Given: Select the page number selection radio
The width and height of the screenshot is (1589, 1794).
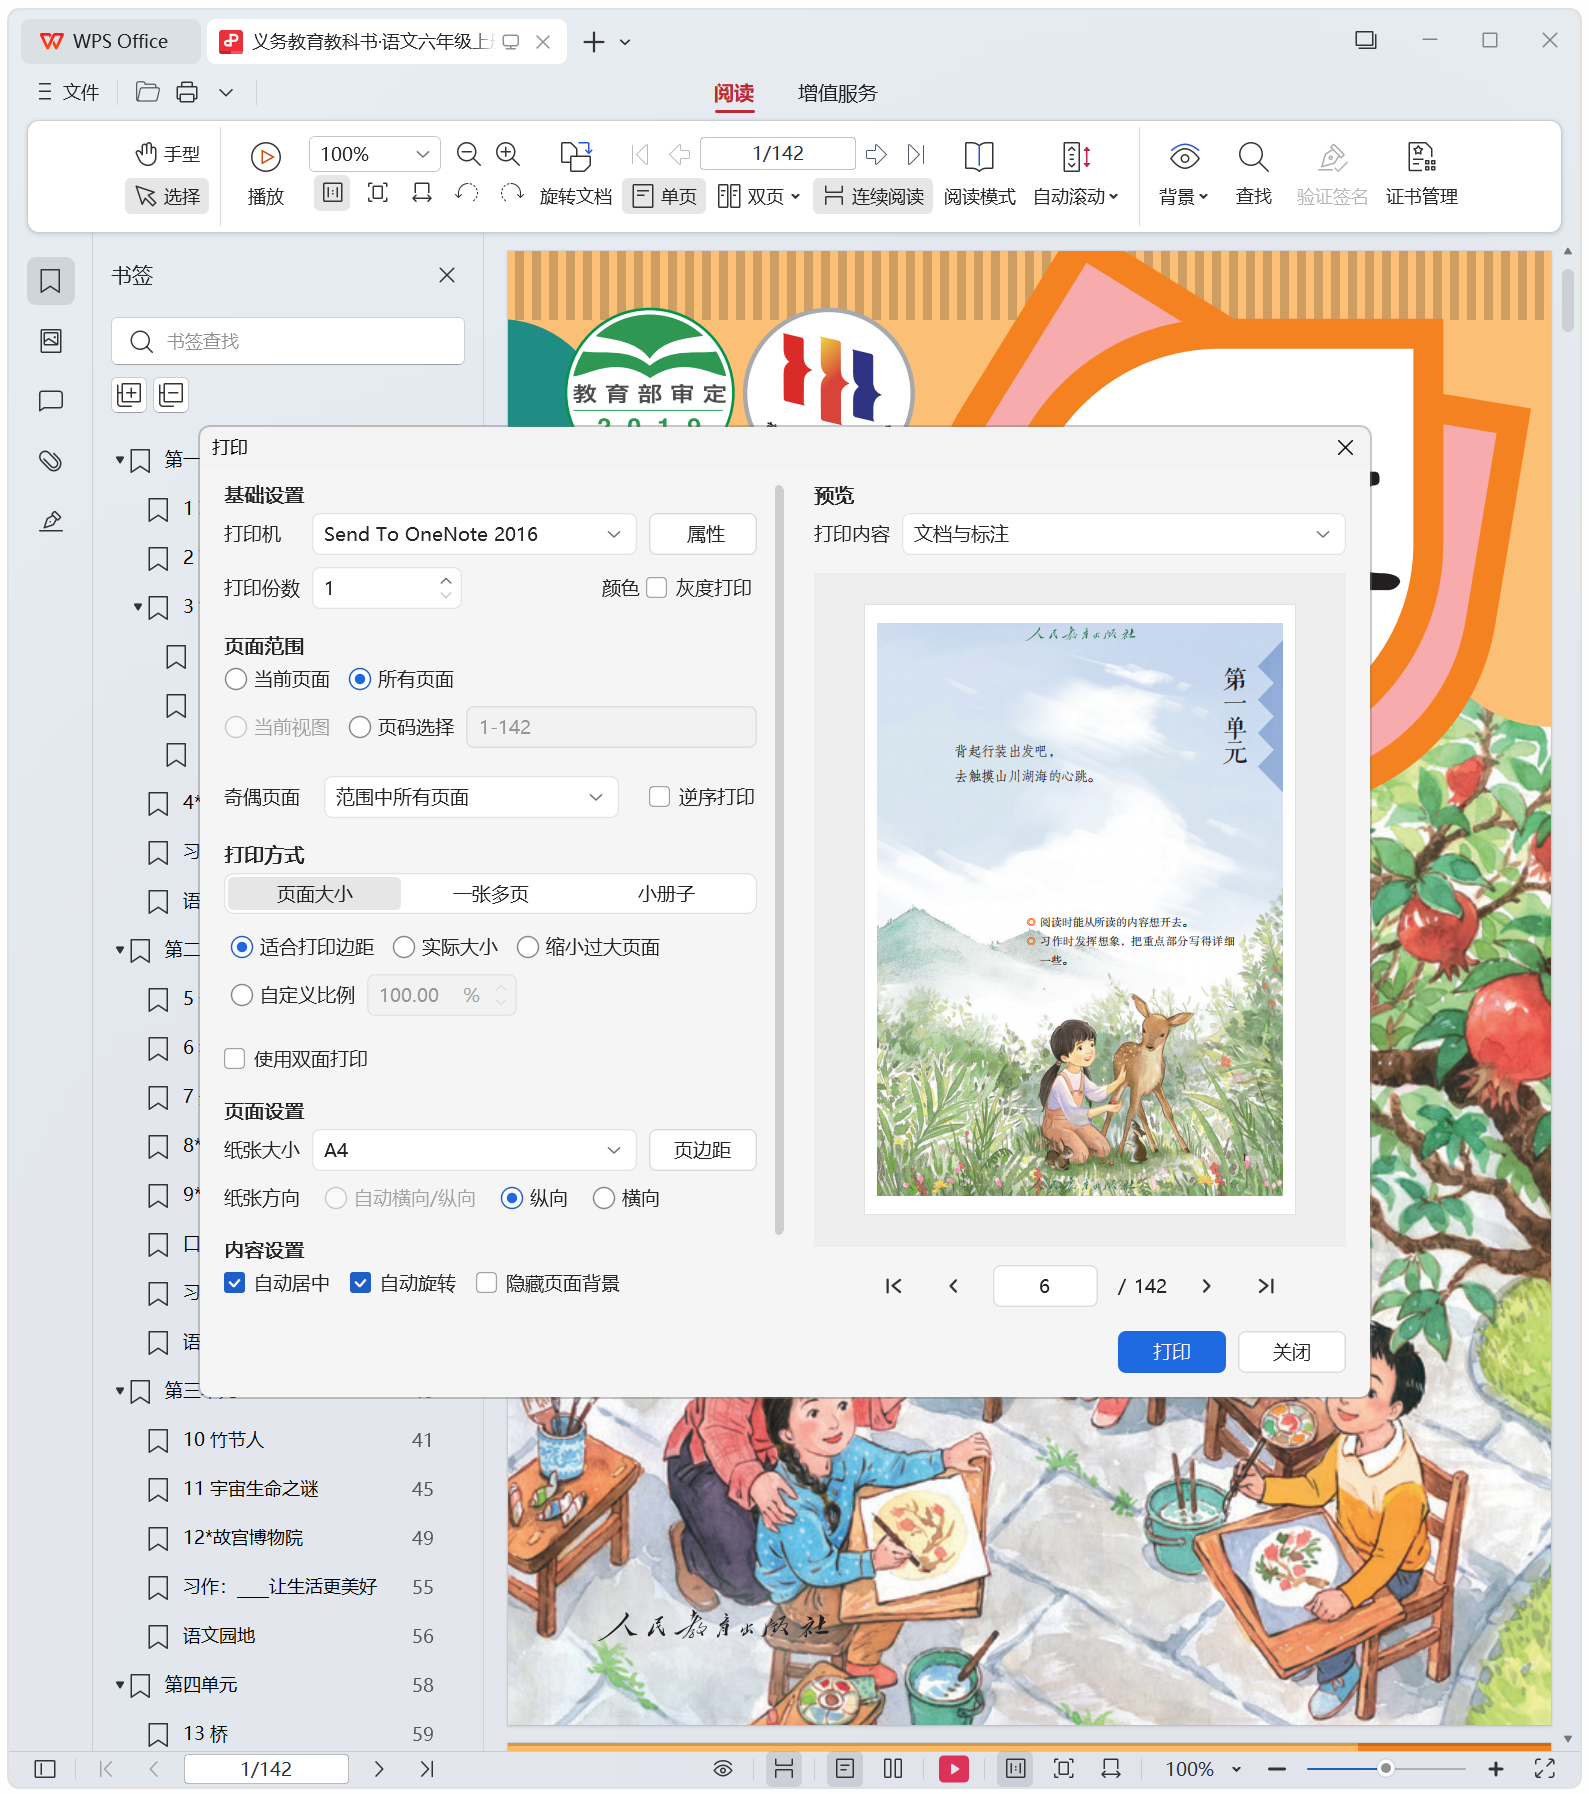Looking at the screenshot, I should tap(360, 728).
